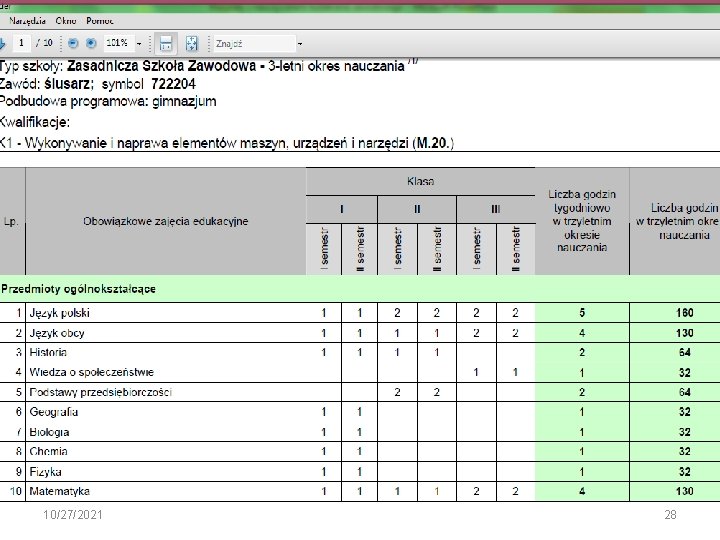The height and width of the screenshot is (540, 720).
Task: Click the 'Klasa' table header
Action: (x=420, y=181)
